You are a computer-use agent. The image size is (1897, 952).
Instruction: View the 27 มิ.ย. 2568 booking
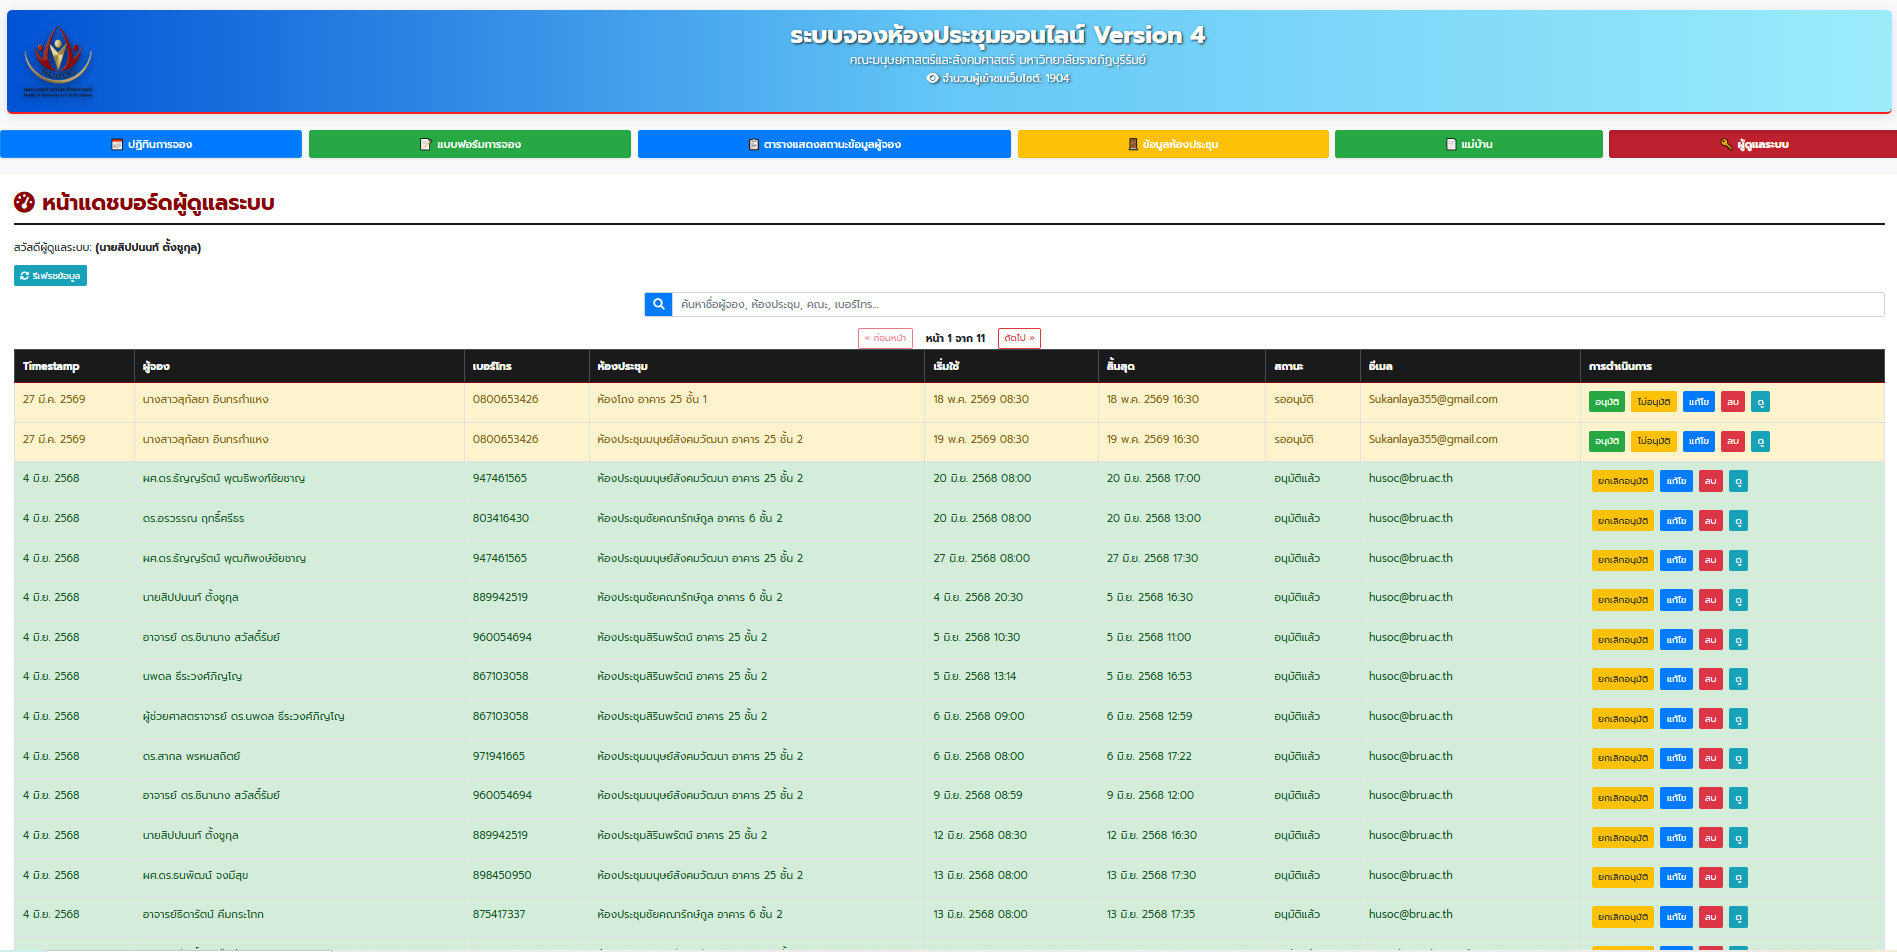point(1739,560)
